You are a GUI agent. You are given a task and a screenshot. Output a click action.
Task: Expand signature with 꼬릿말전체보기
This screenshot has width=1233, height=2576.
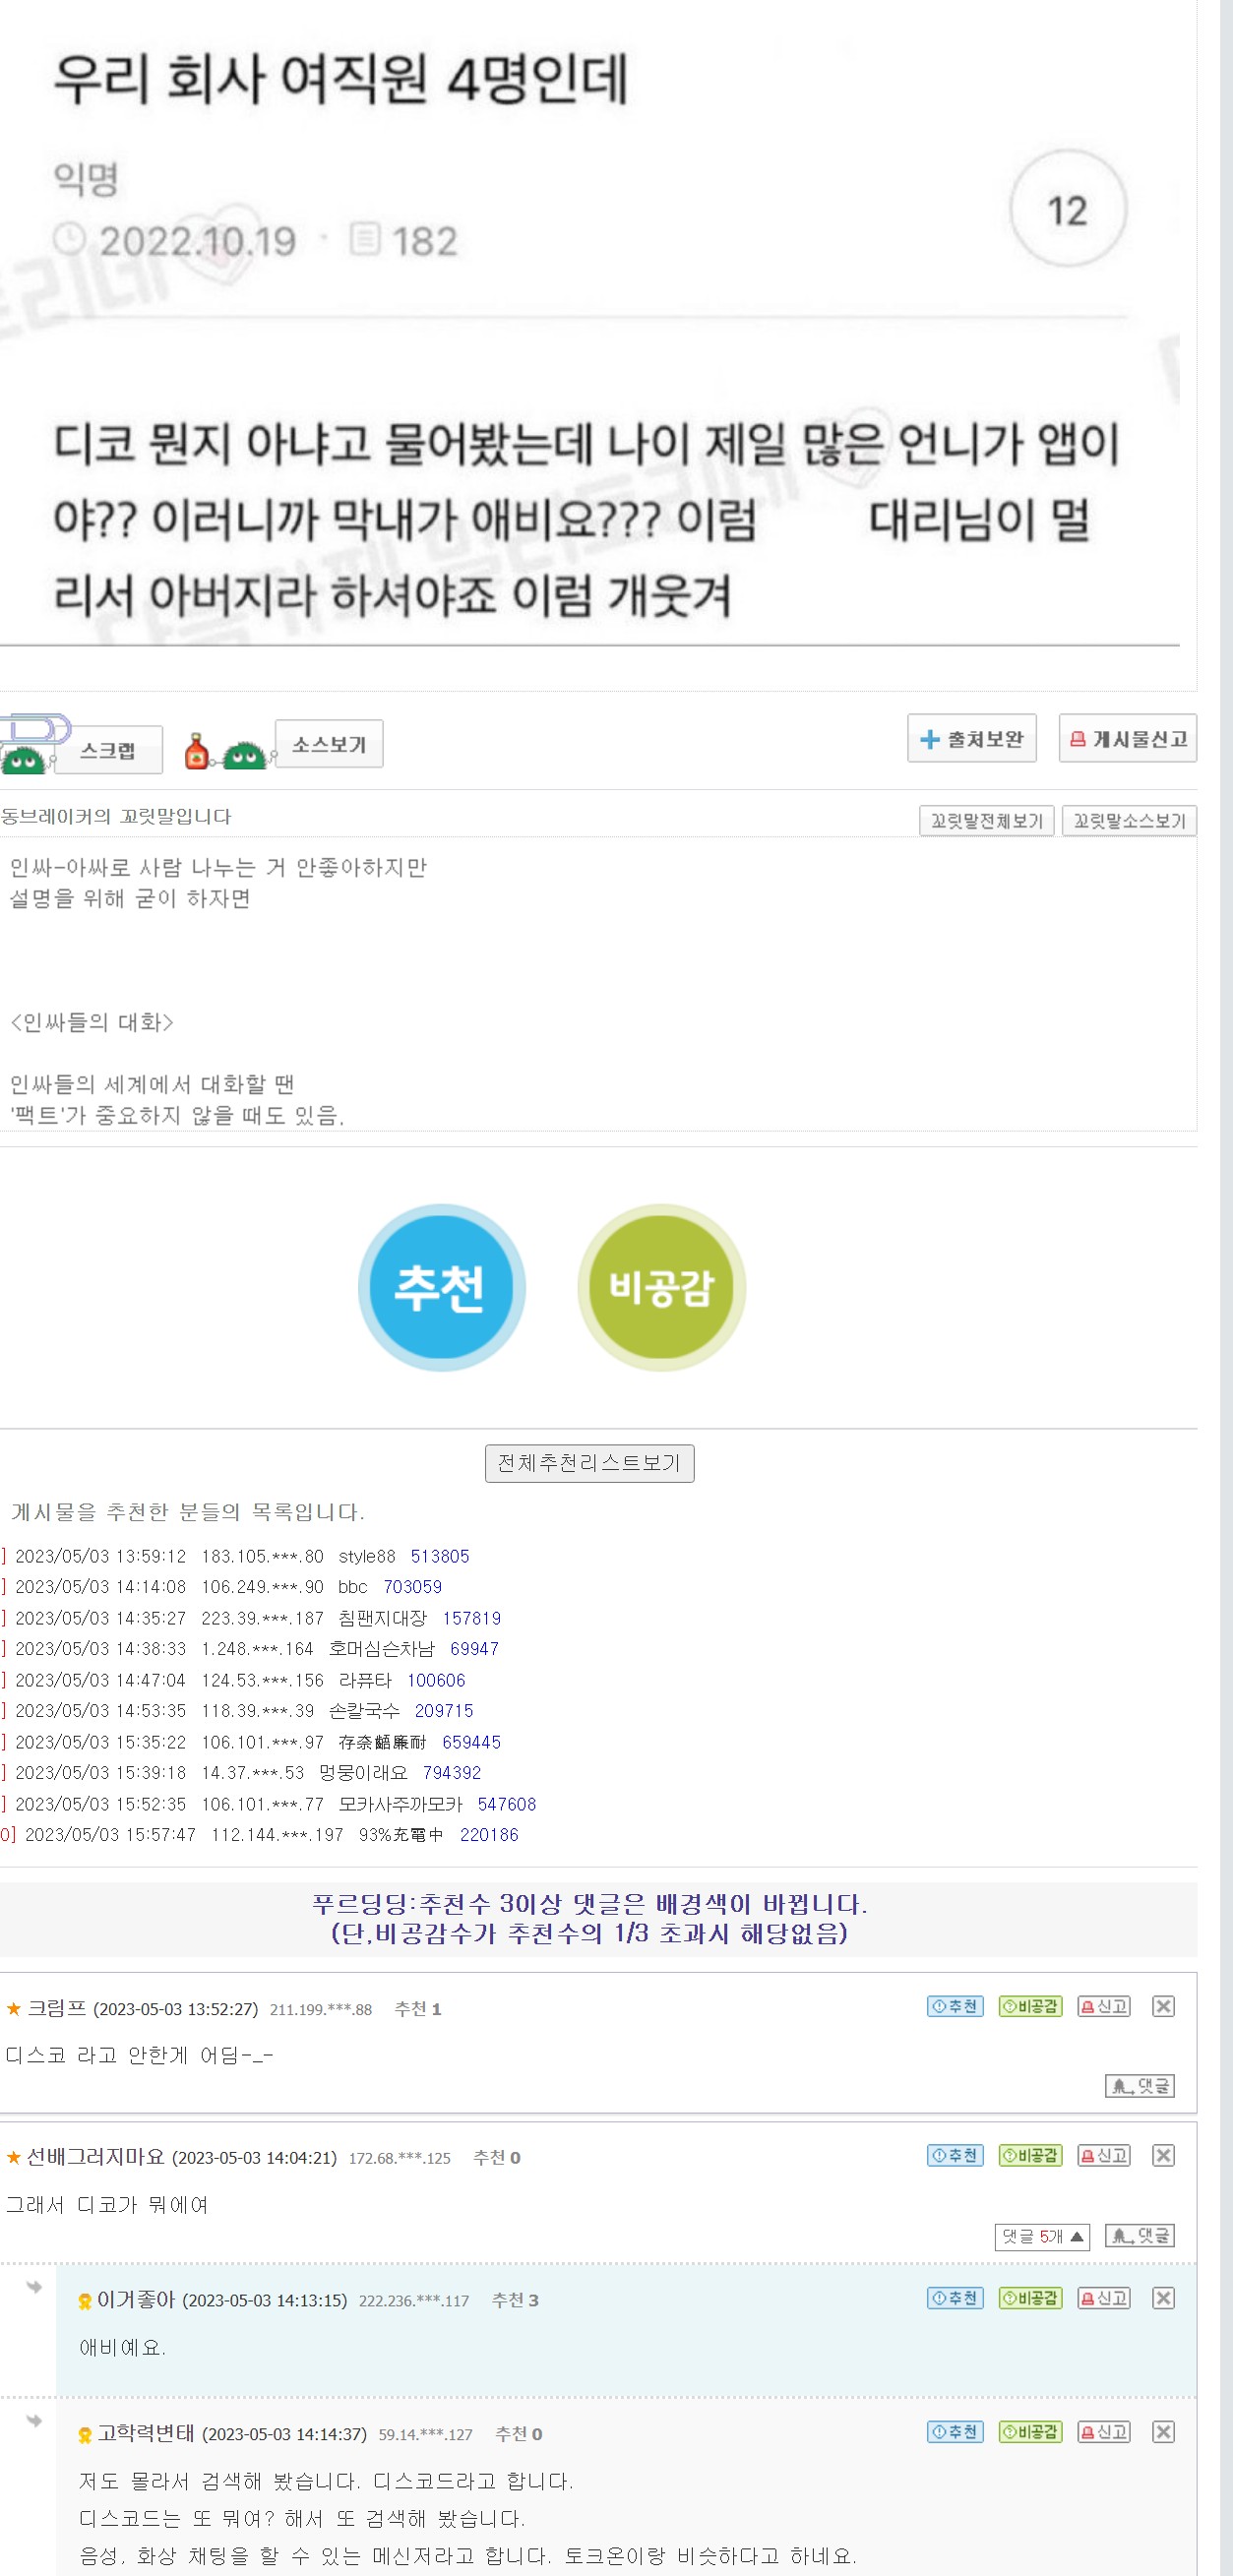coord(986,821)
